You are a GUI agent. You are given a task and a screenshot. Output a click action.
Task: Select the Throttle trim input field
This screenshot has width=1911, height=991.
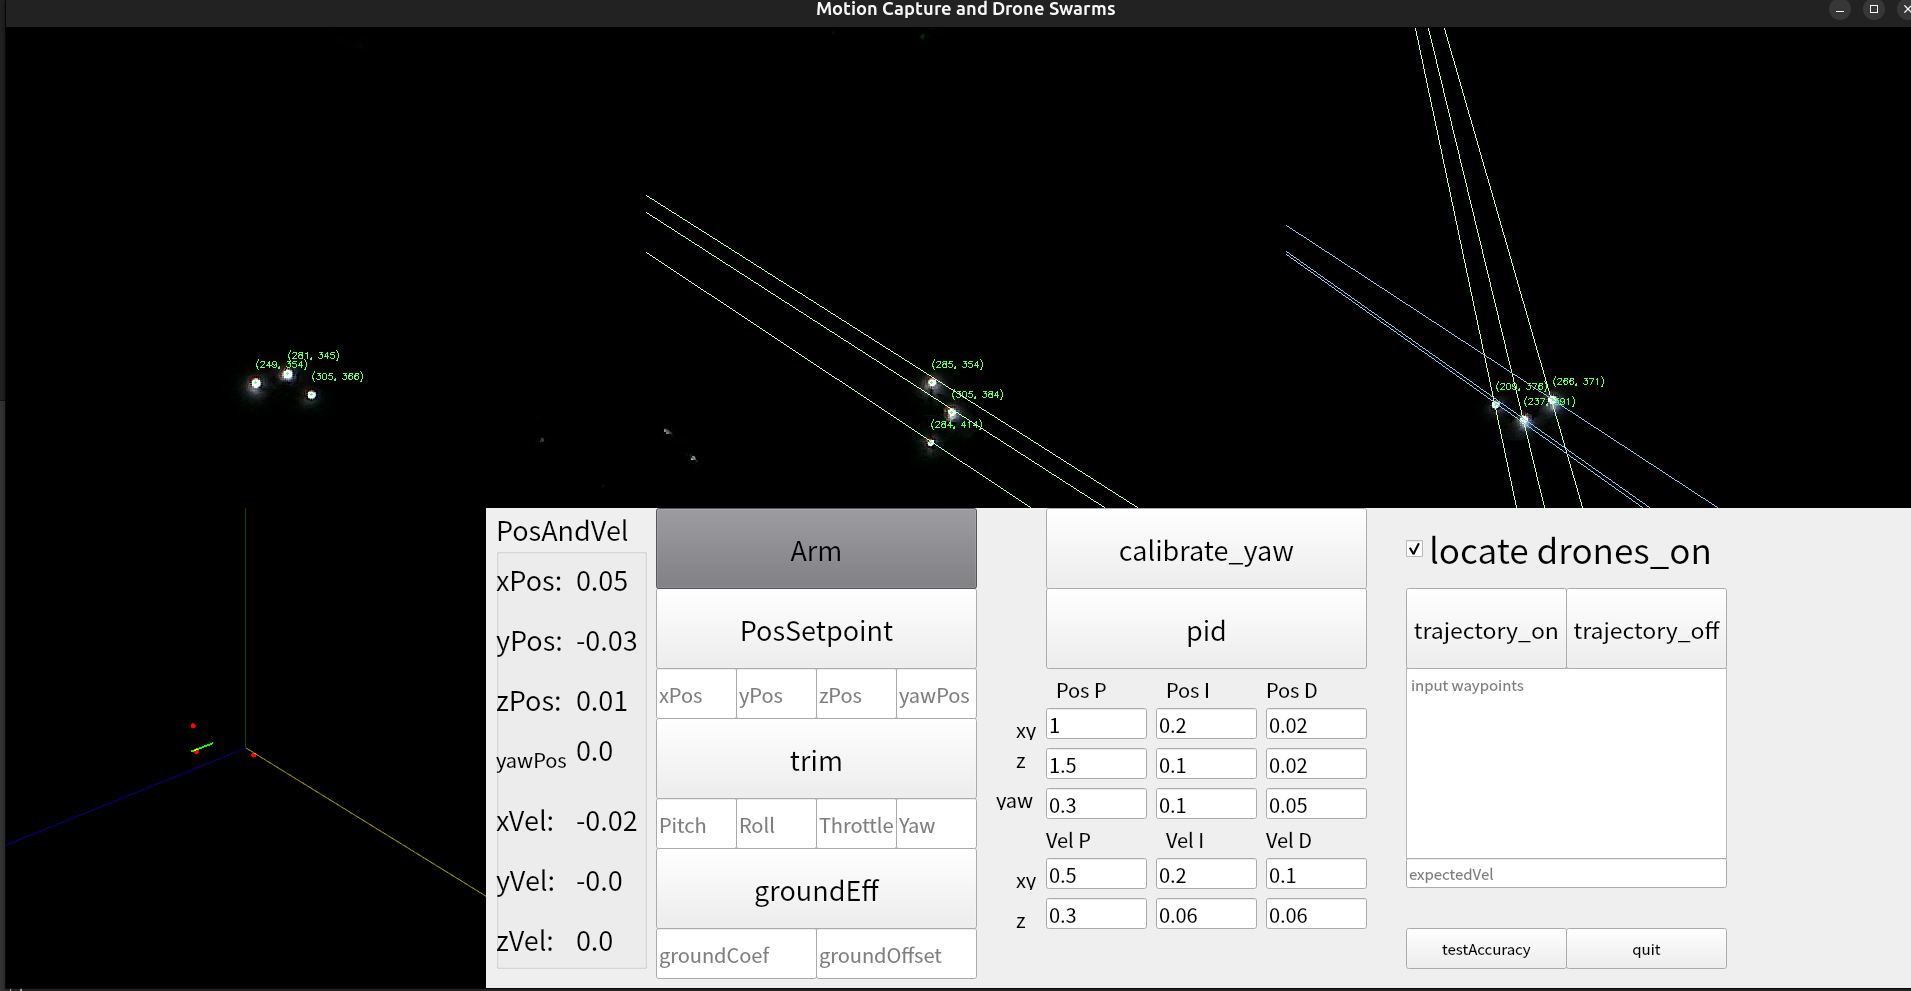[x=856, y=825]
